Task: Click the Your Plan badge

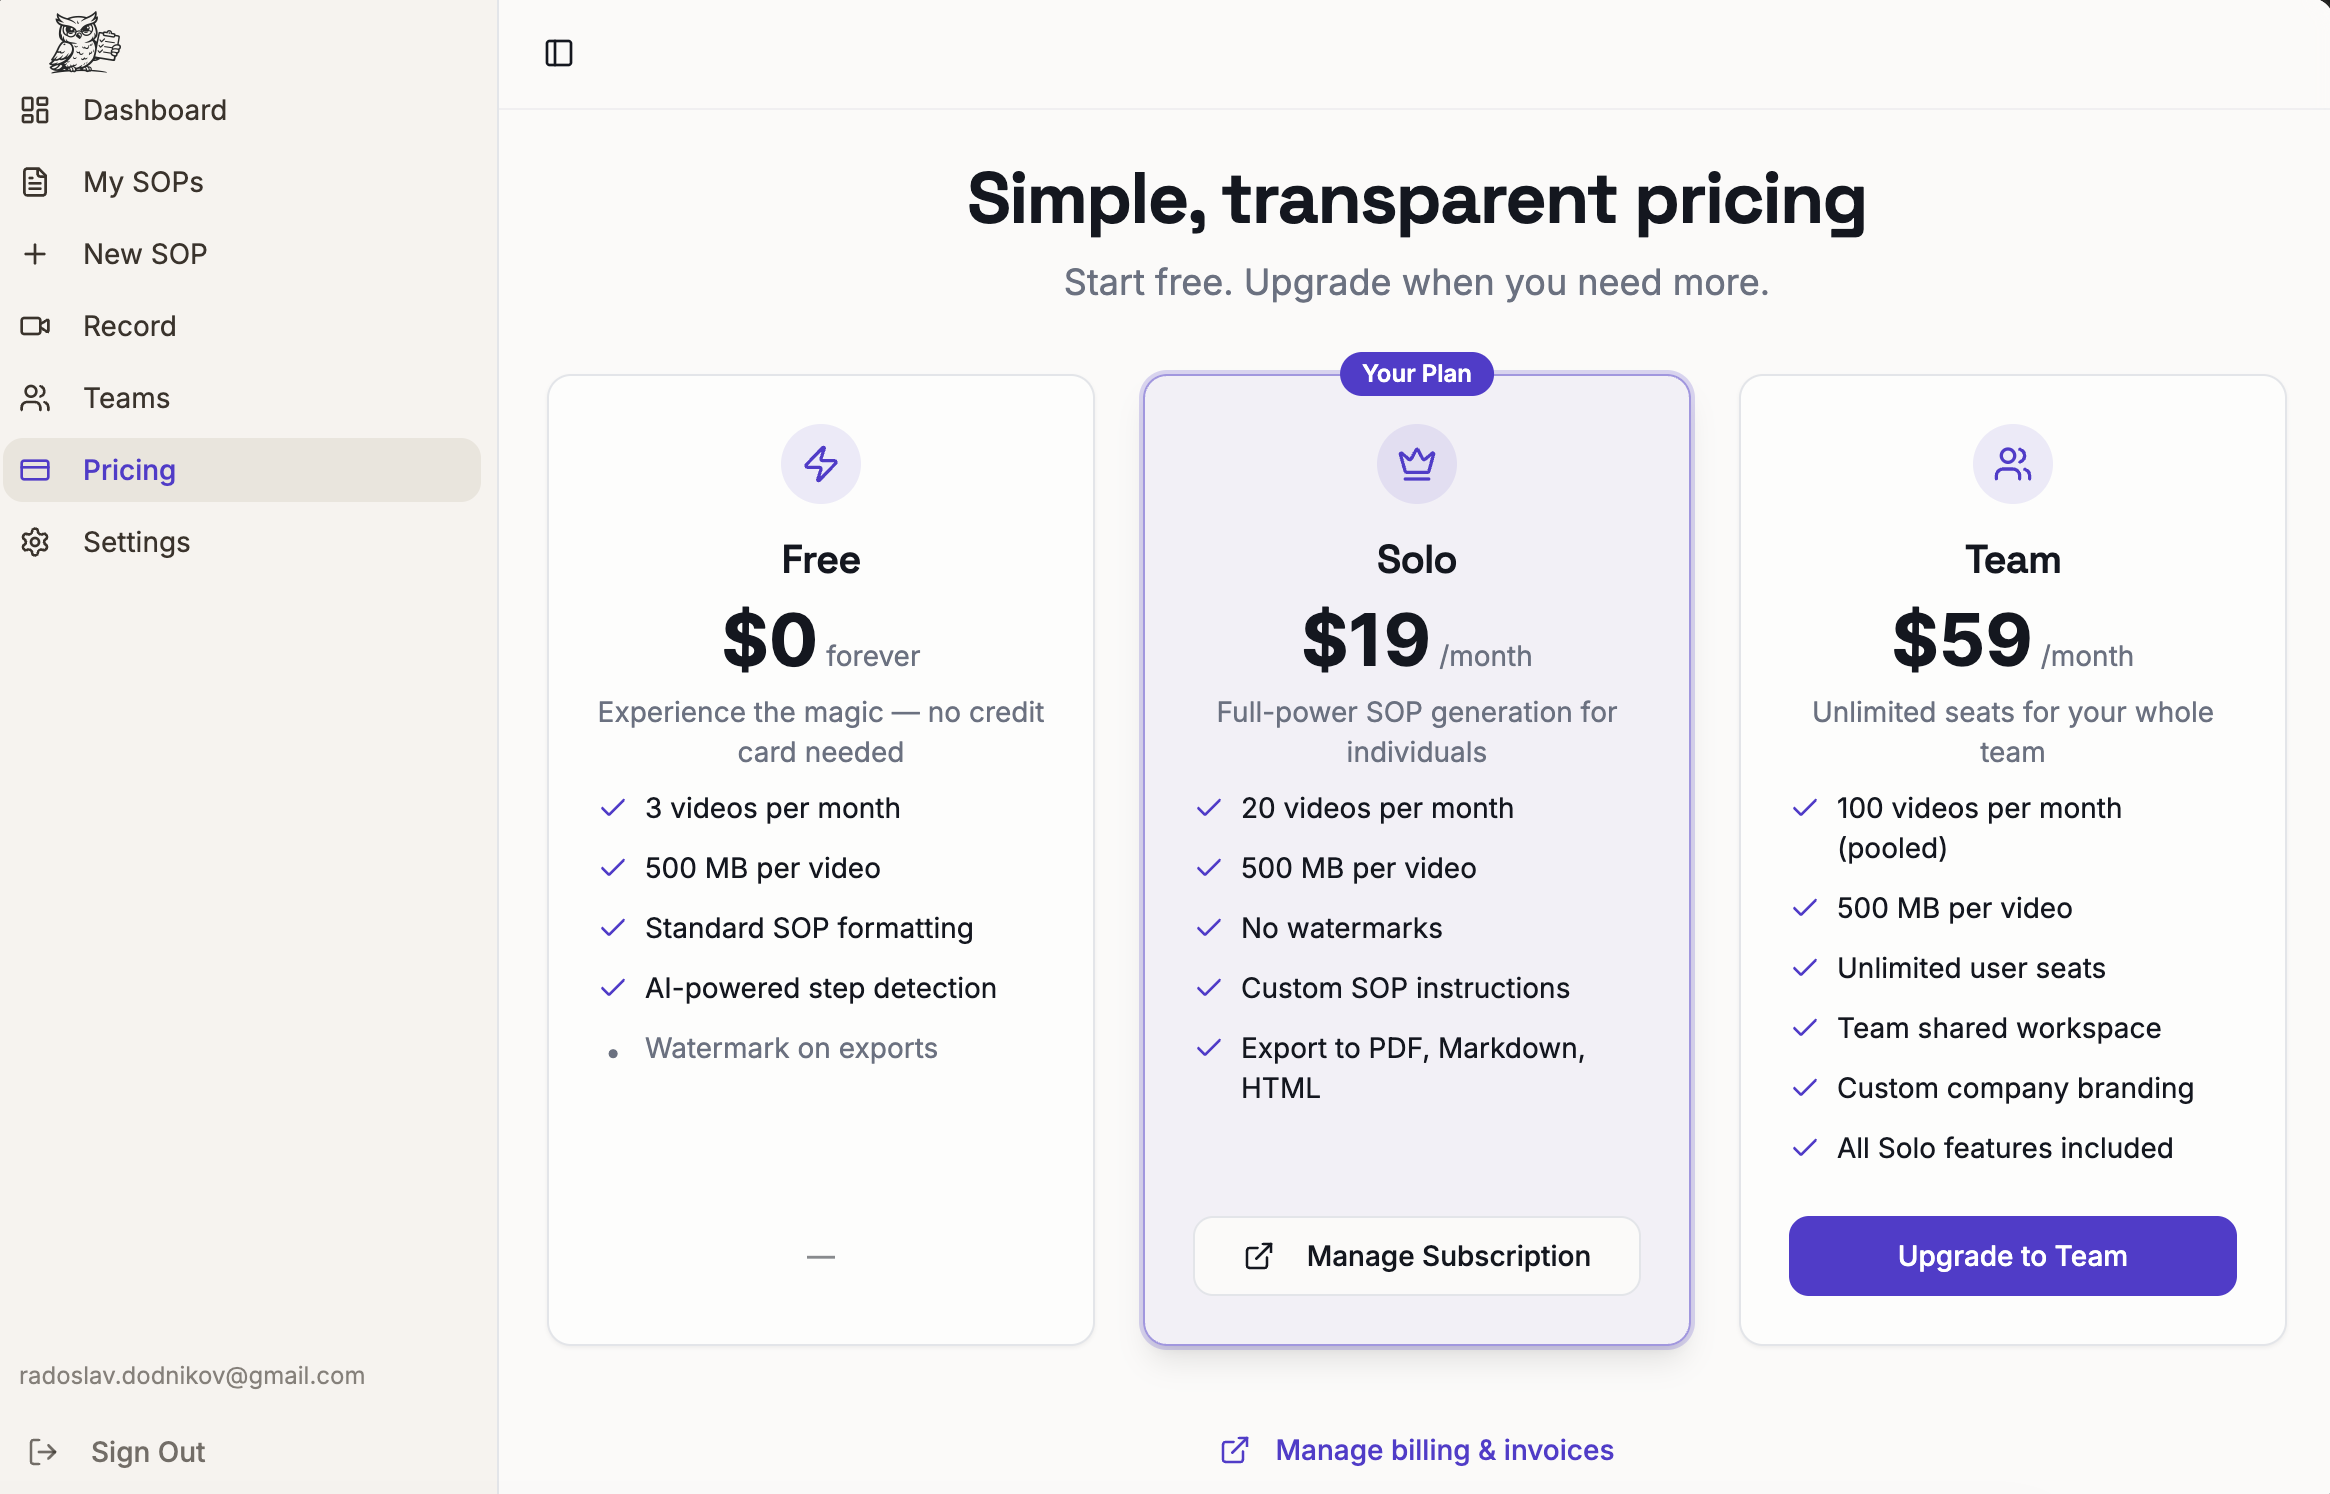Action: pyautogui.click(x=1416, y=374)
